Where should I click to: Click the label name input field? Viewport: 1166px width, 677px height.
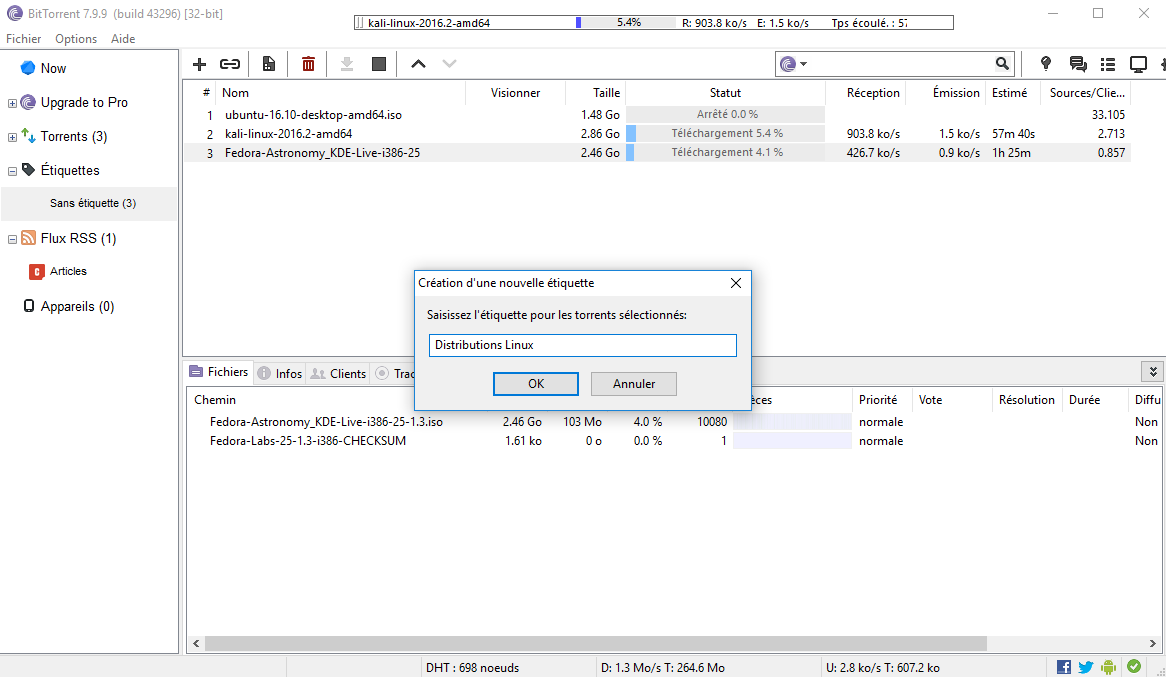(x=582, y=345)
